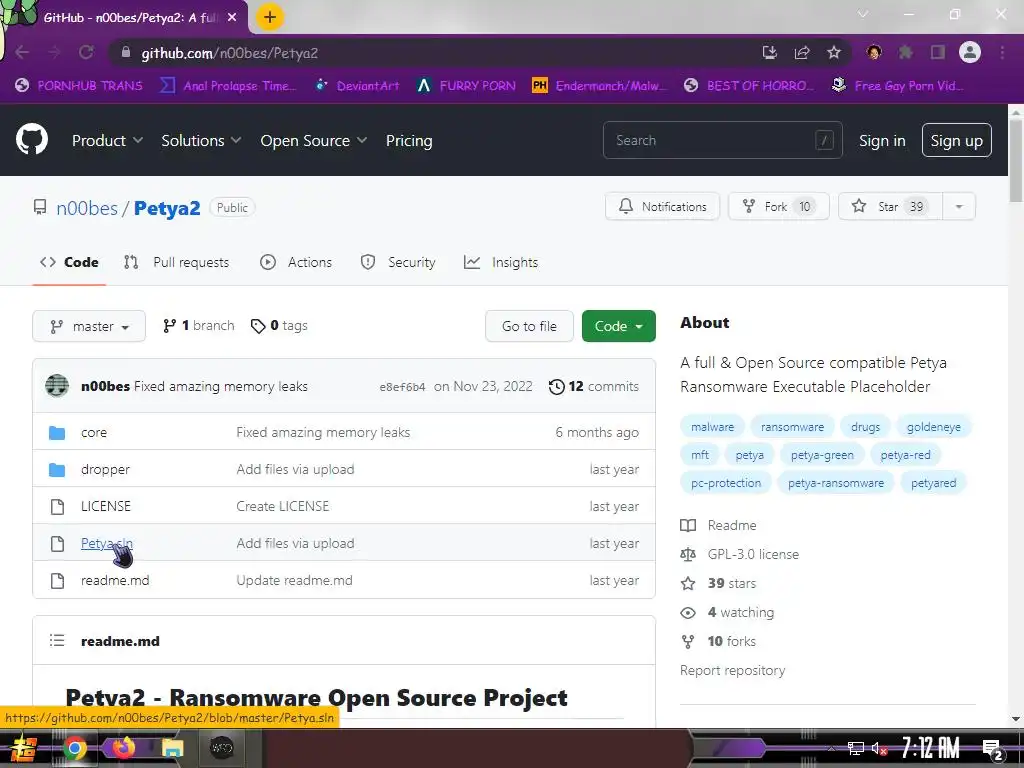Click Go to file button
The image size is (1024, 768).
pyautogui.click(x=529, y=326)
